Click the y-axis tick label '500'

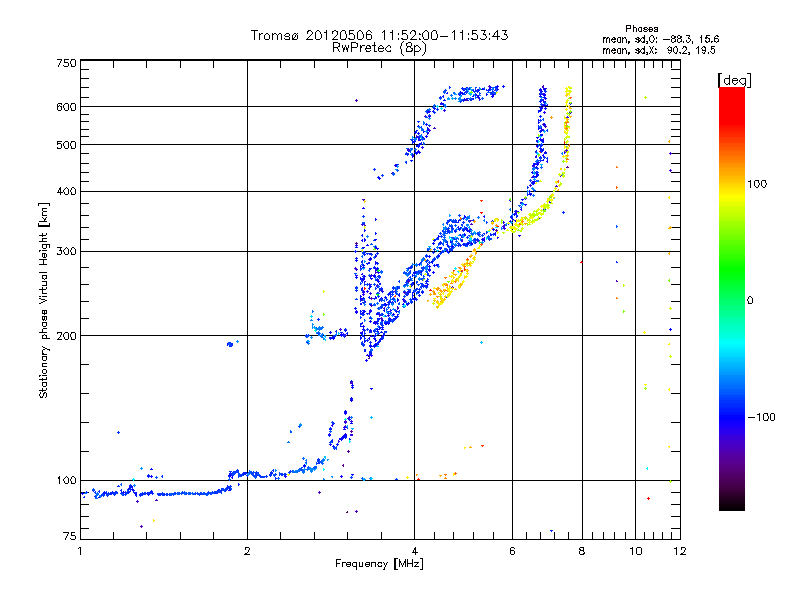click(66, 145)
